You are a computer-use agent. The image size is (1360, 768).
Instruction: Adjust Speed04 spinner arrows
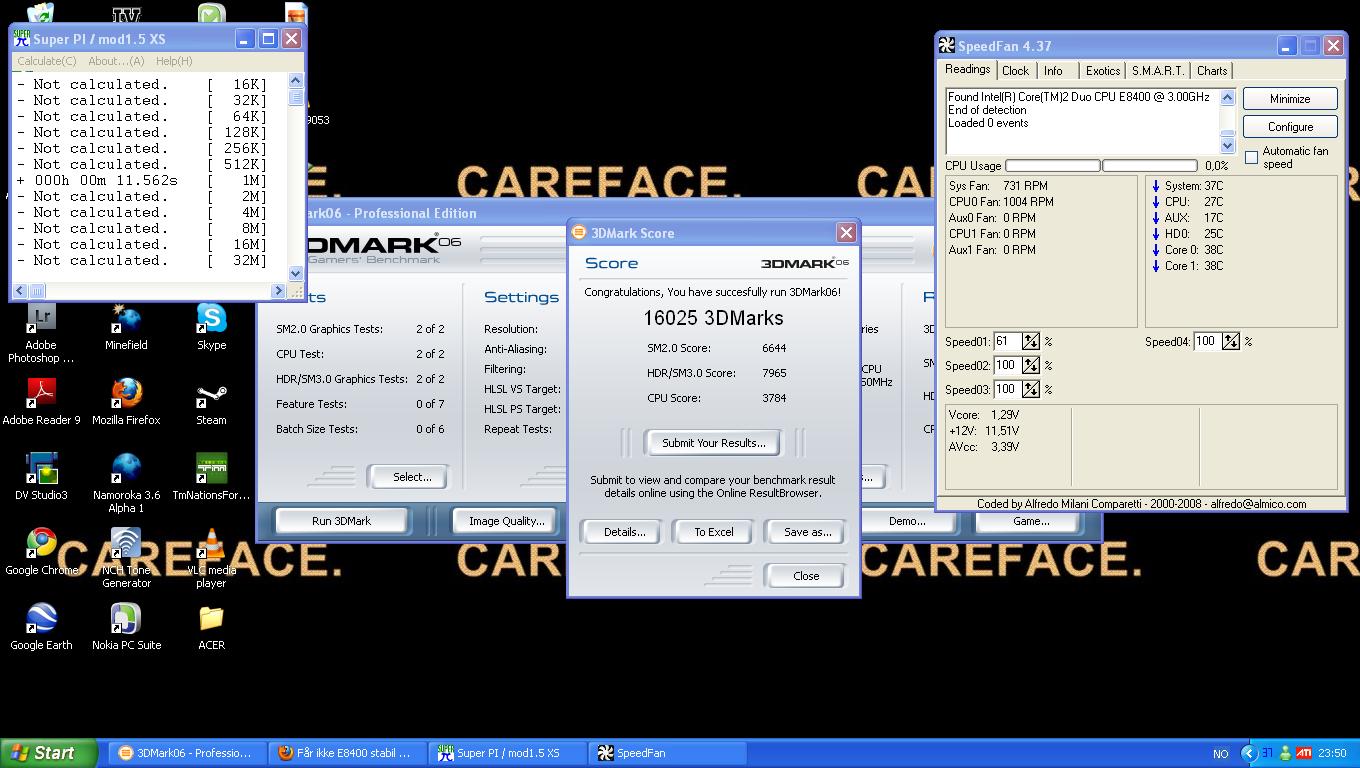(1231, 341)
